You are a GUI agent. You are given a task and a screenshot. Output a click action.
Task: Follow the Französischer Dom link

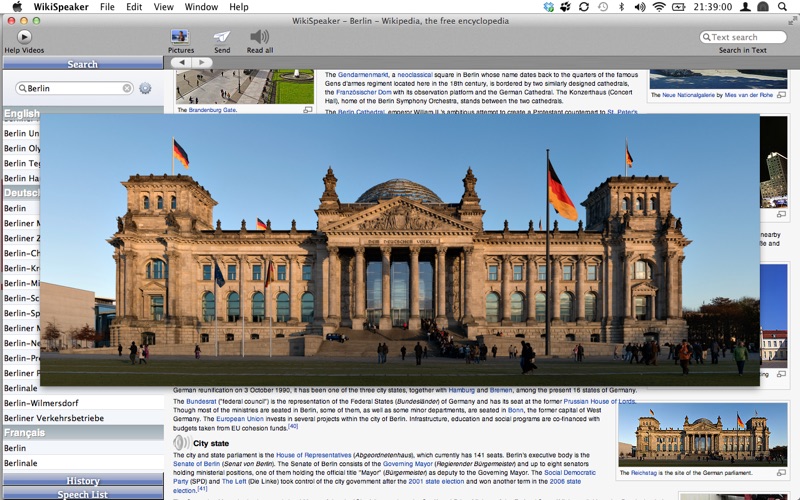(363, 92)
